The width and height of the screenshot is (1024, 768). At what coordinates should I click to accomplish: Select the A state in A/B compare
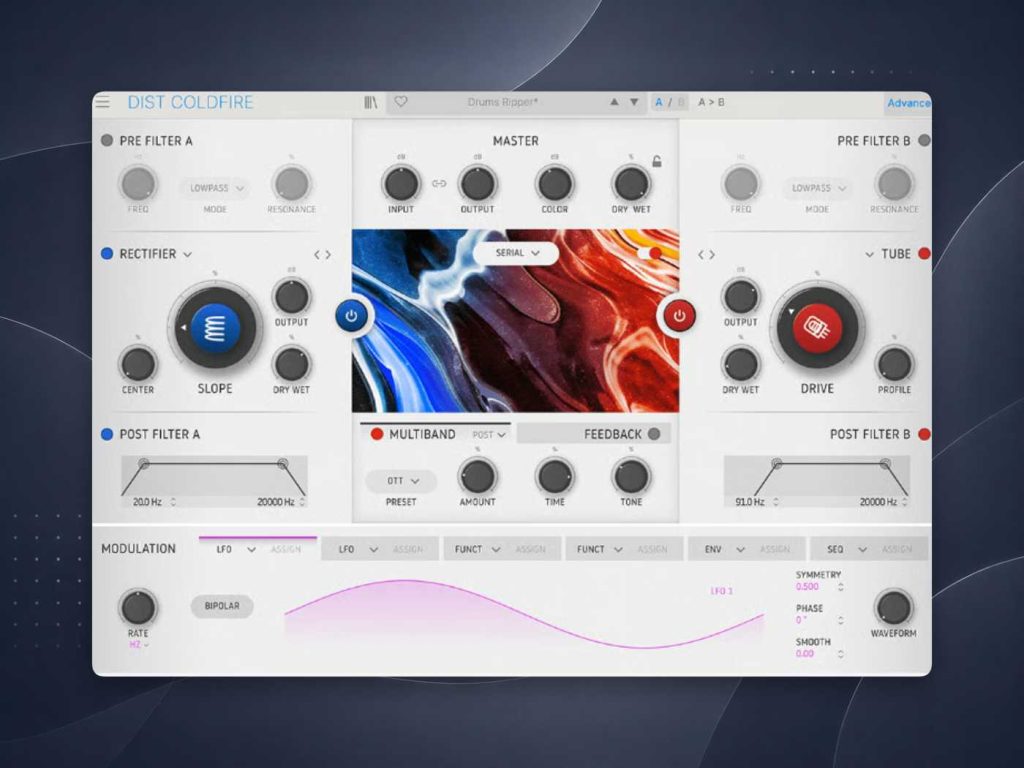pyautogui.click(x=659, y=103)
